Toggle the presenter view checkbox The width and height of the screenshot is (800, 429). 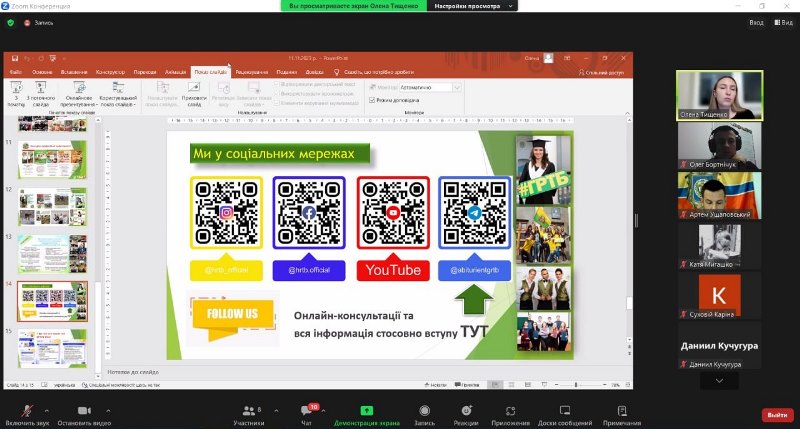coord(373,100)
